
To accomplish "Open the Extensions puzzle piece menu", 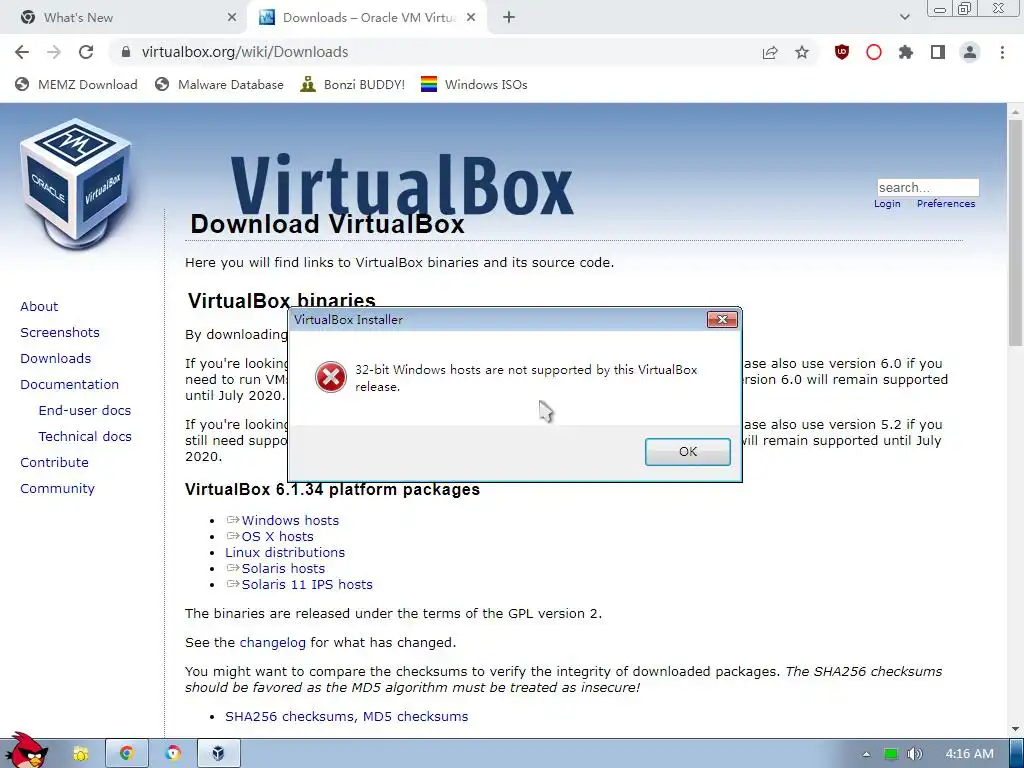I will pyautogui.click(x=906, y=52).
